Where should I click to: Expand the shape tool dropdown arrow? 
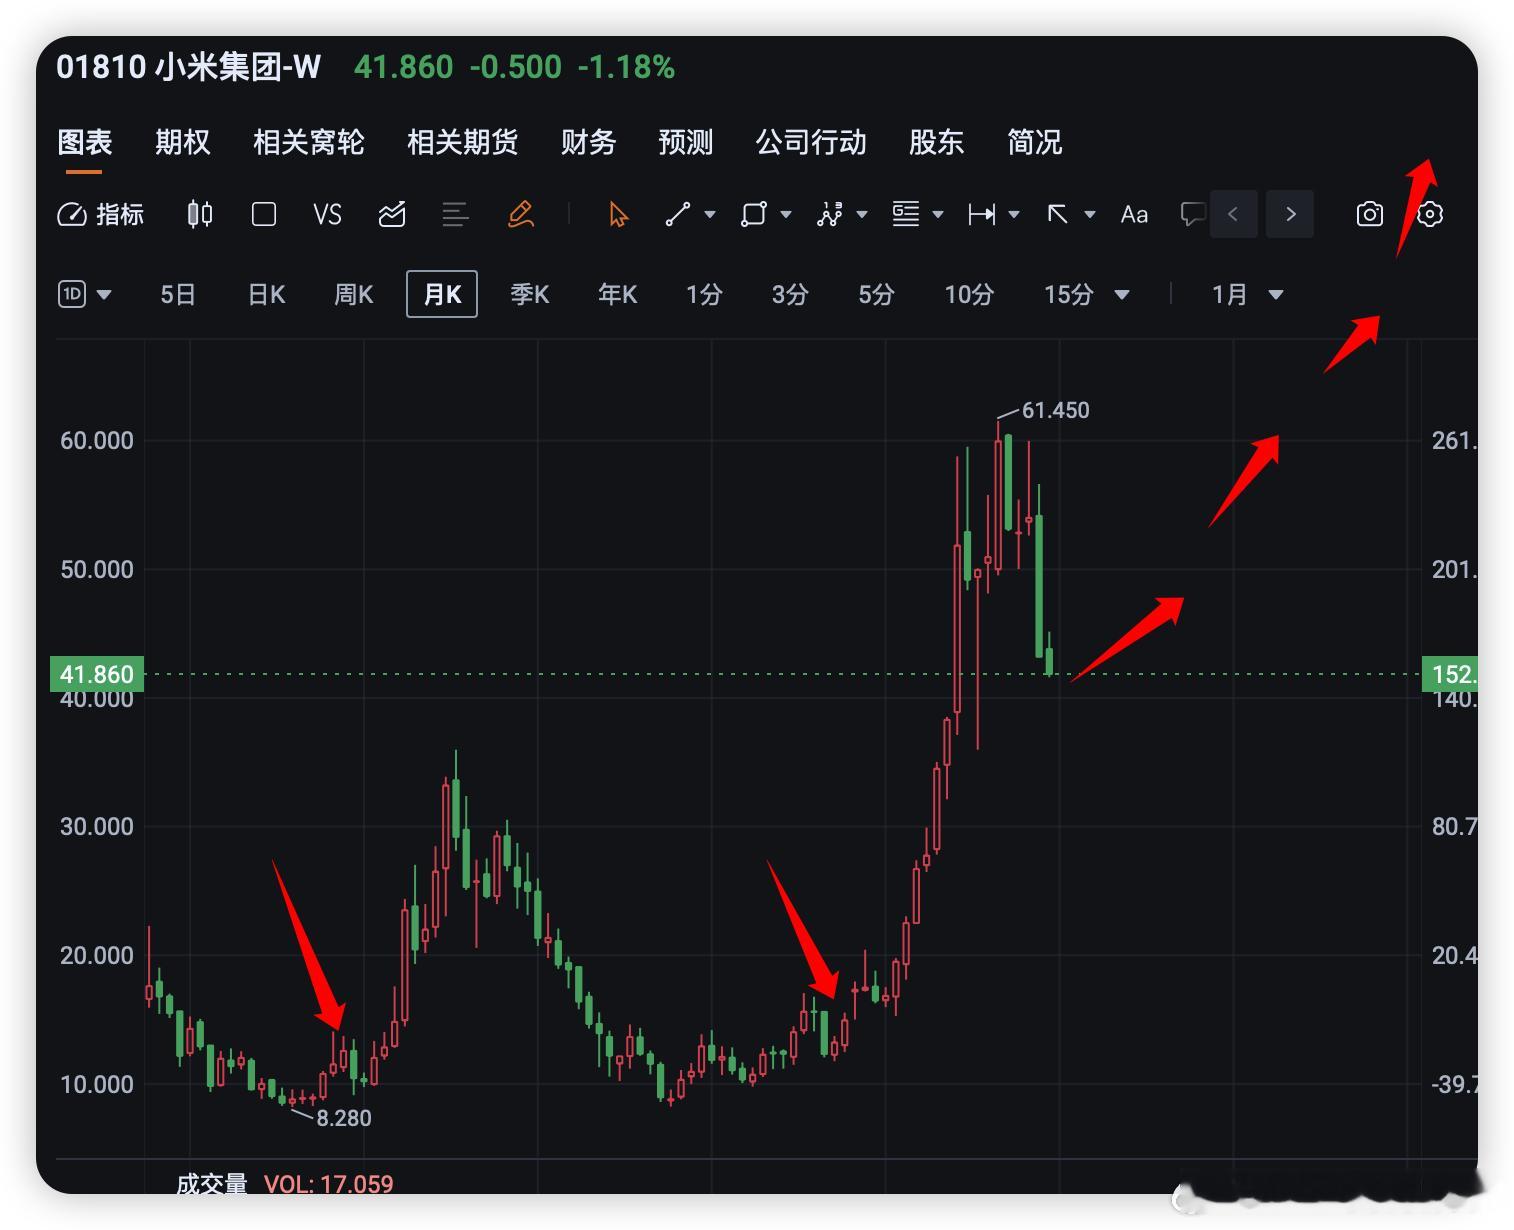(786, 214)
